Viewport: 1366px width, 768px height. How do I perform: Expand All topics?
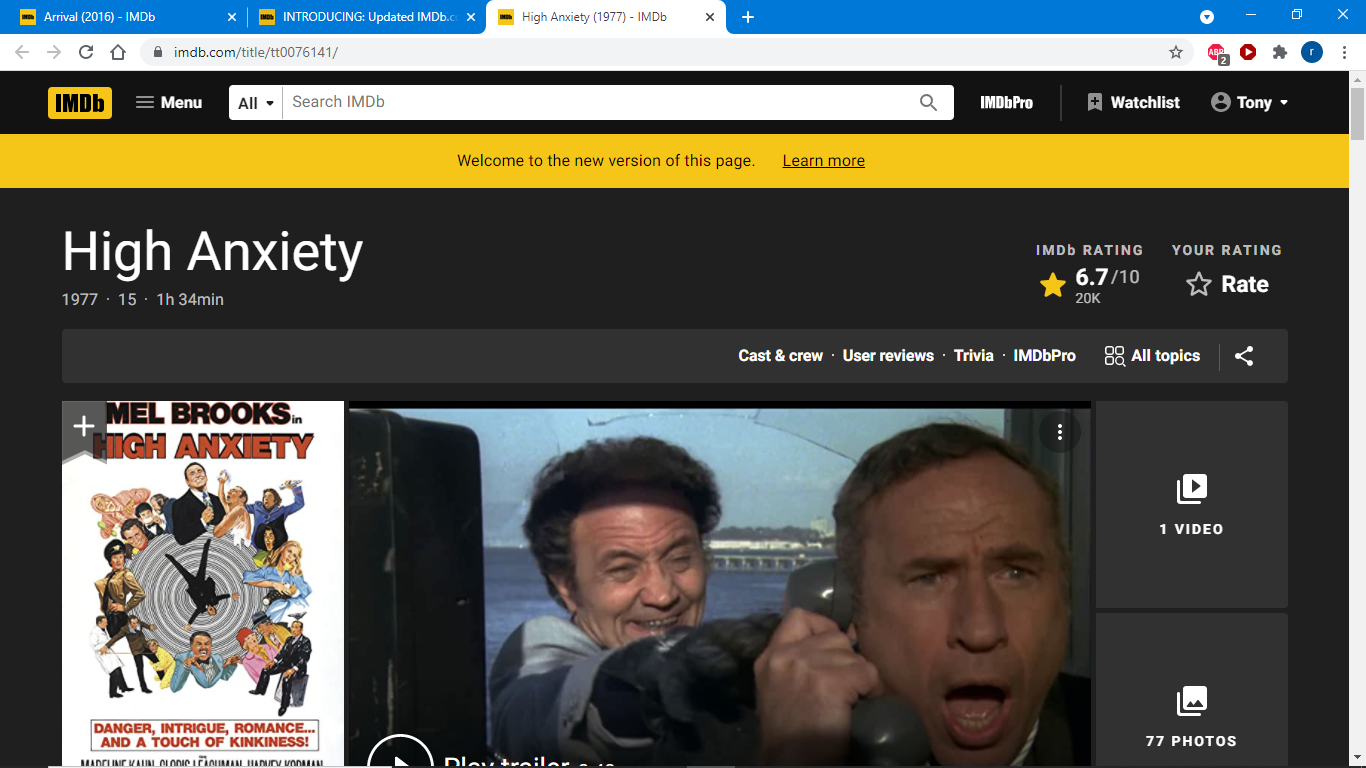(x=1152, y=356)
